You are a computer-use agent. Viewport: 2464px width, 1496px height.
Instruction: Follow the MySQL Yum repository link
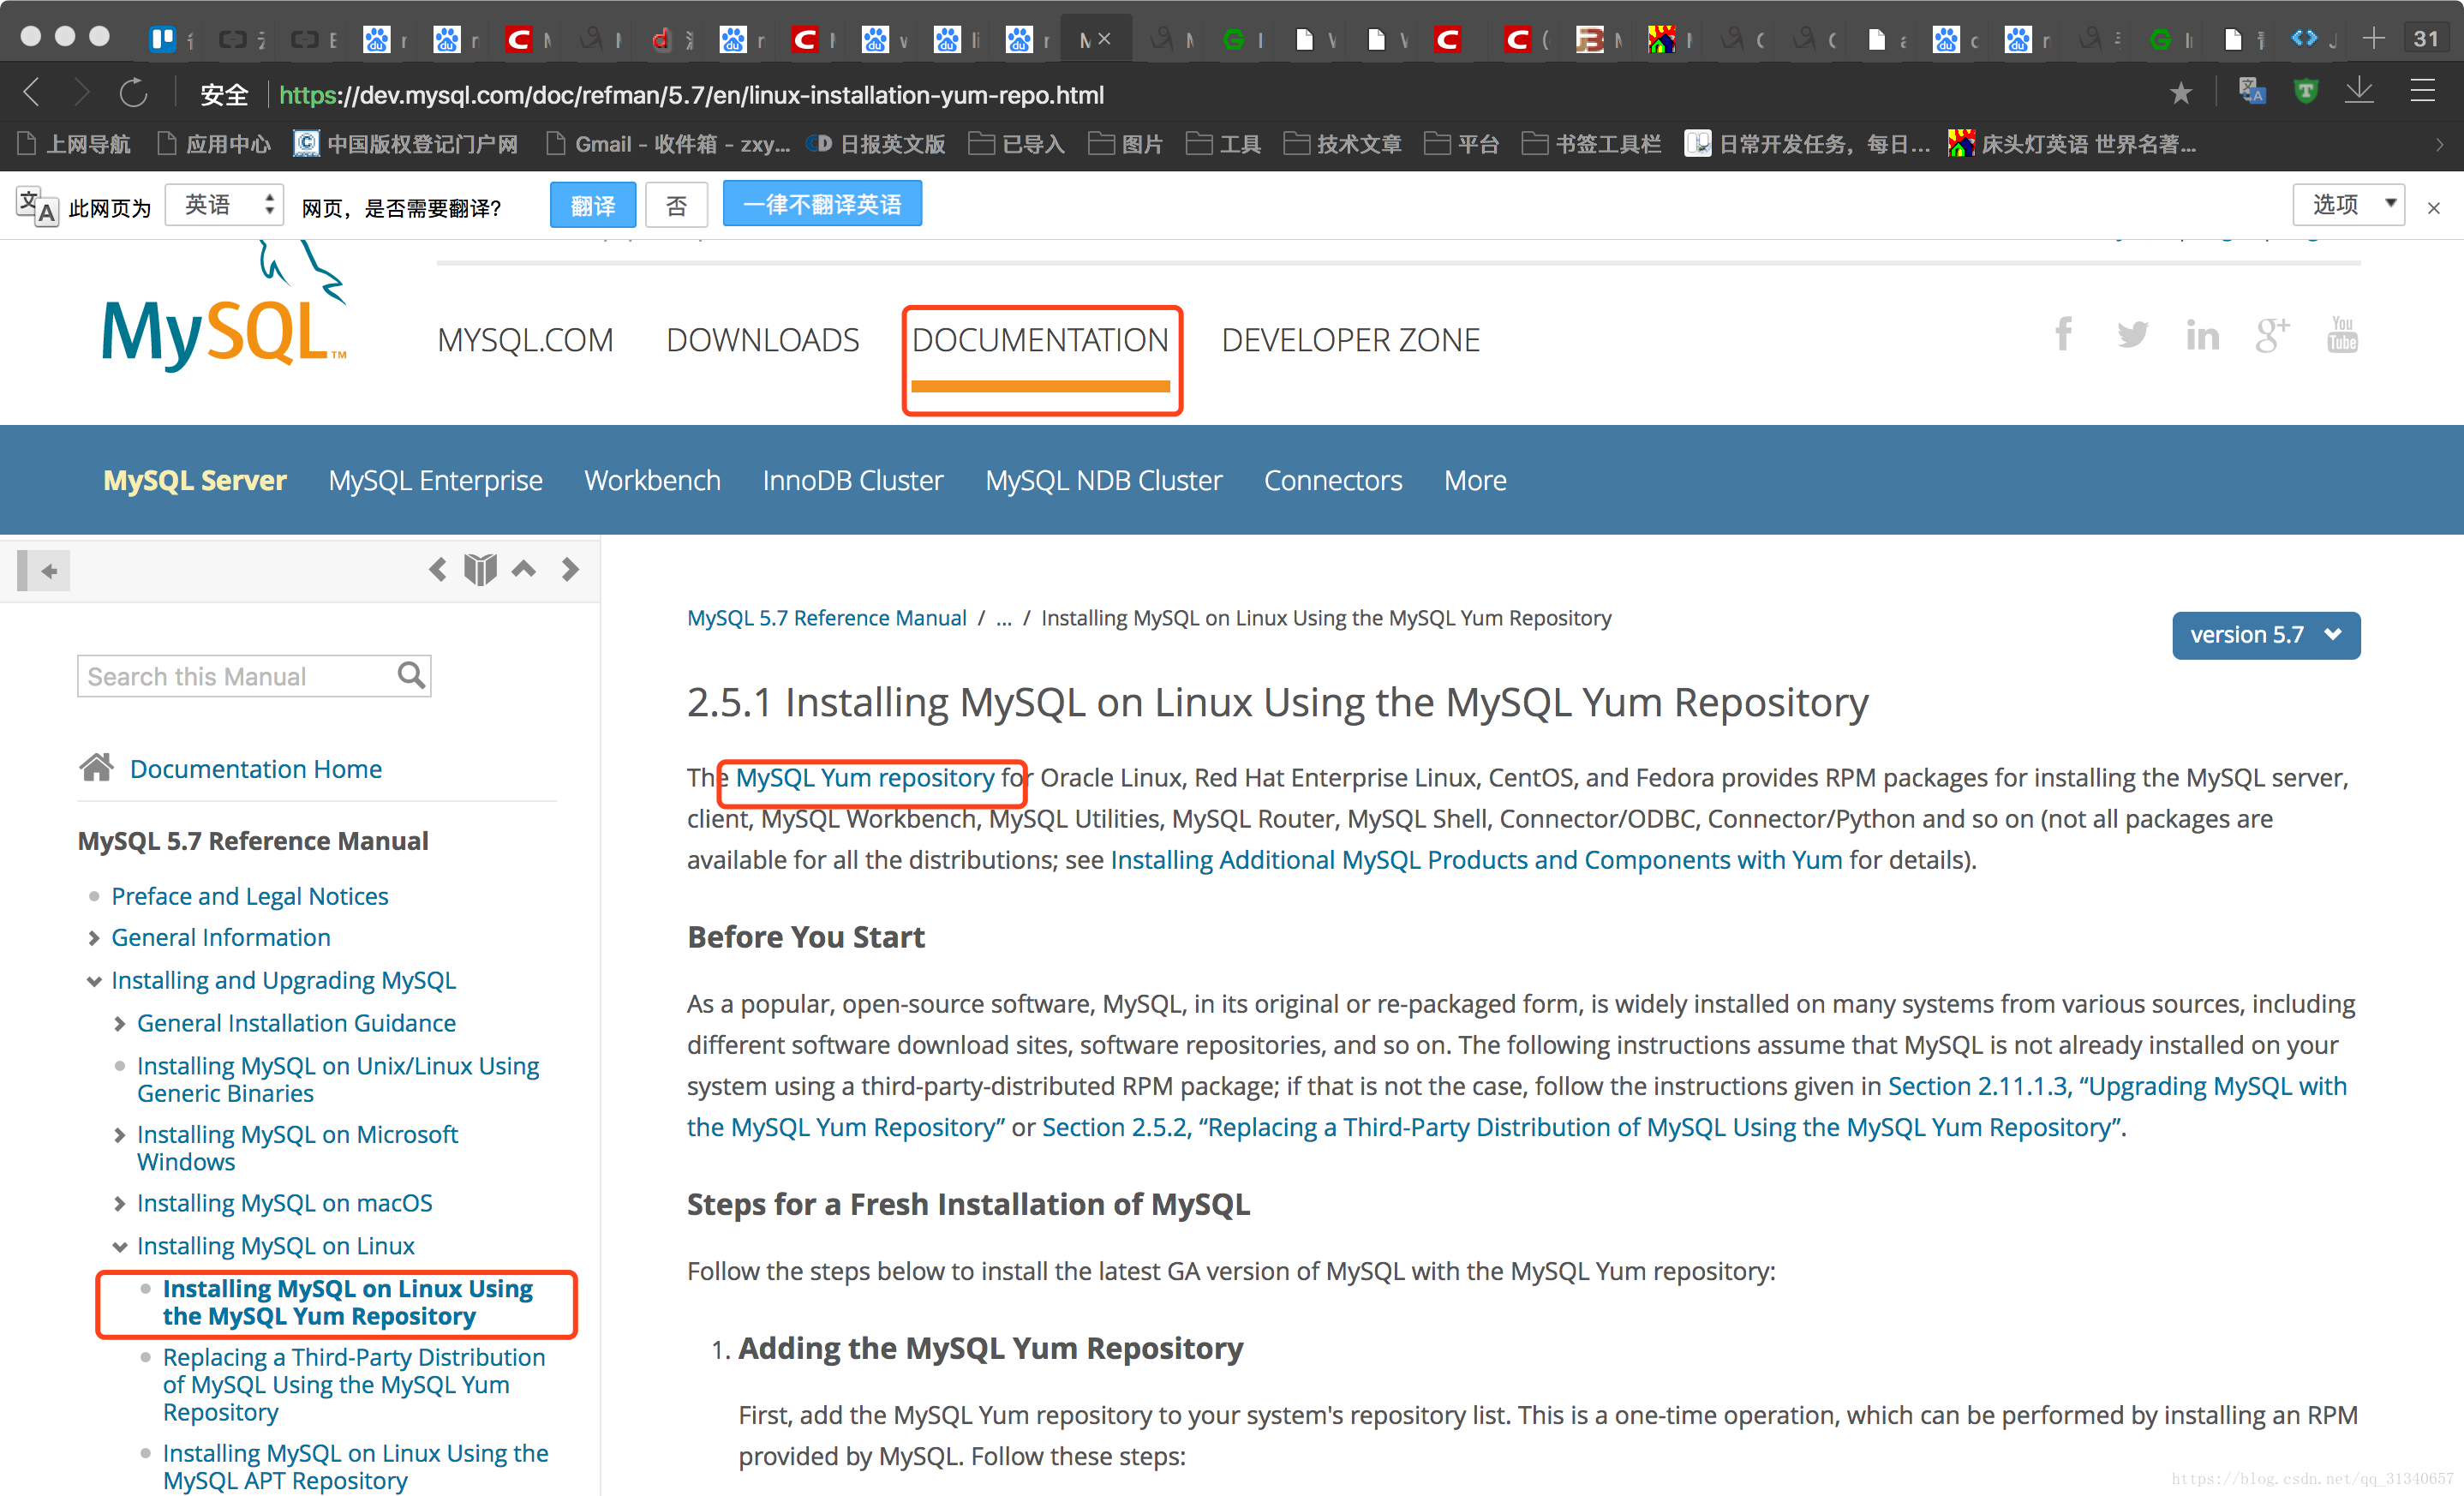click(x=865, y=777)
